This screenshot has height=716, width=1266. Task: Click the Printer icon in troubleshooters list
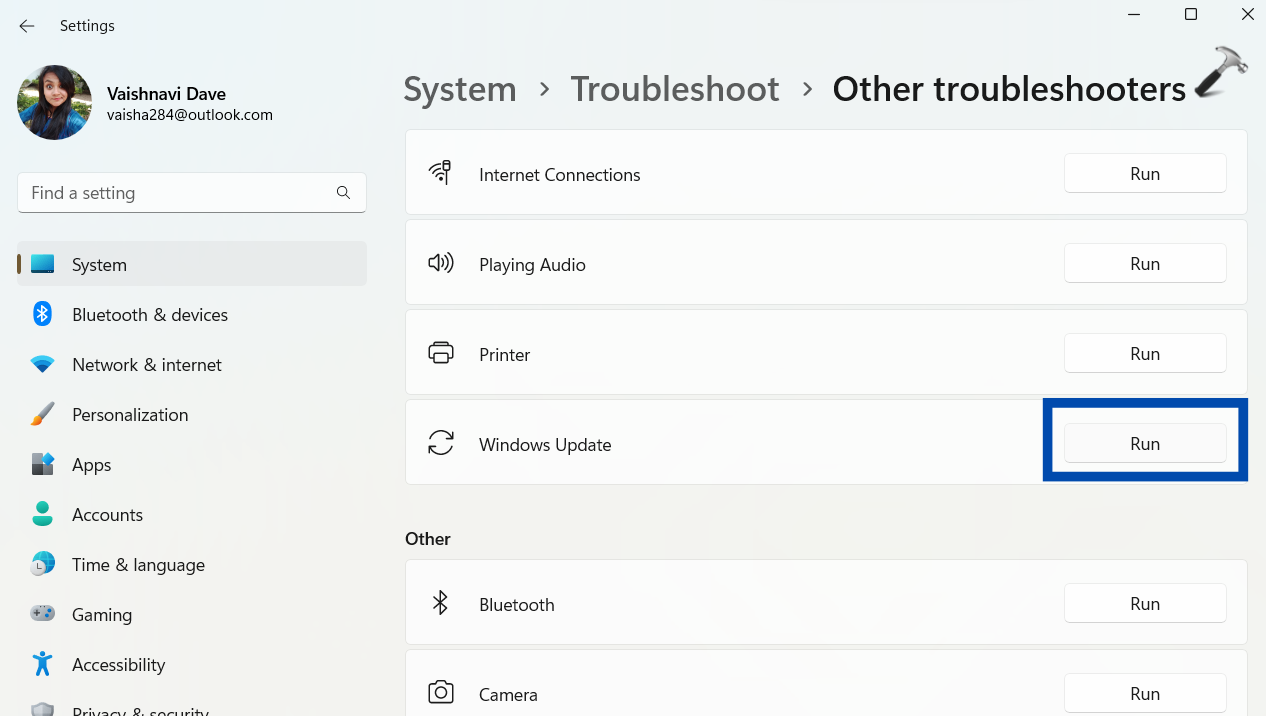click(440, 353)
